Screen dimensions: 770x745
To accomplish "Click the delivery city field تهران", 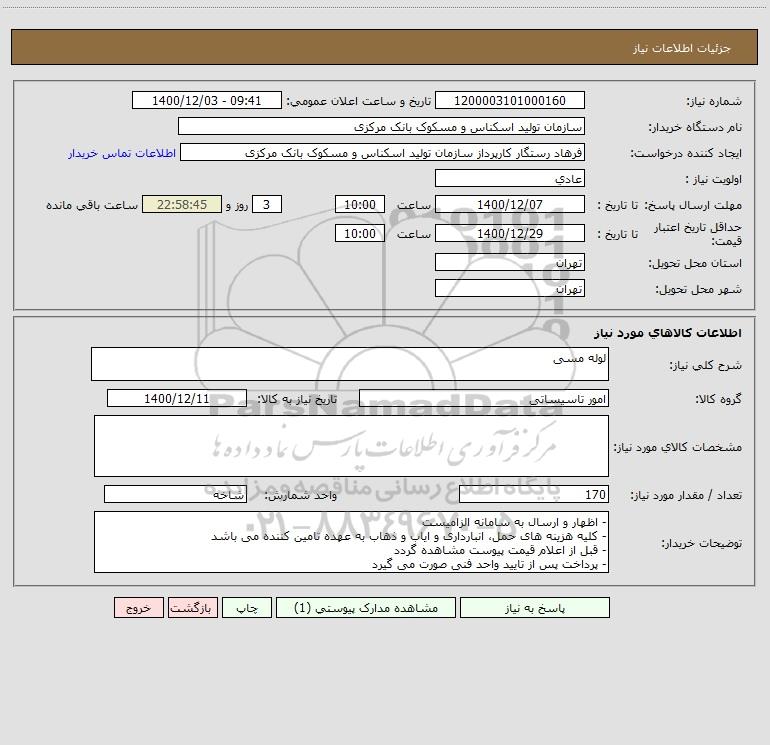I will click(510, 288).
